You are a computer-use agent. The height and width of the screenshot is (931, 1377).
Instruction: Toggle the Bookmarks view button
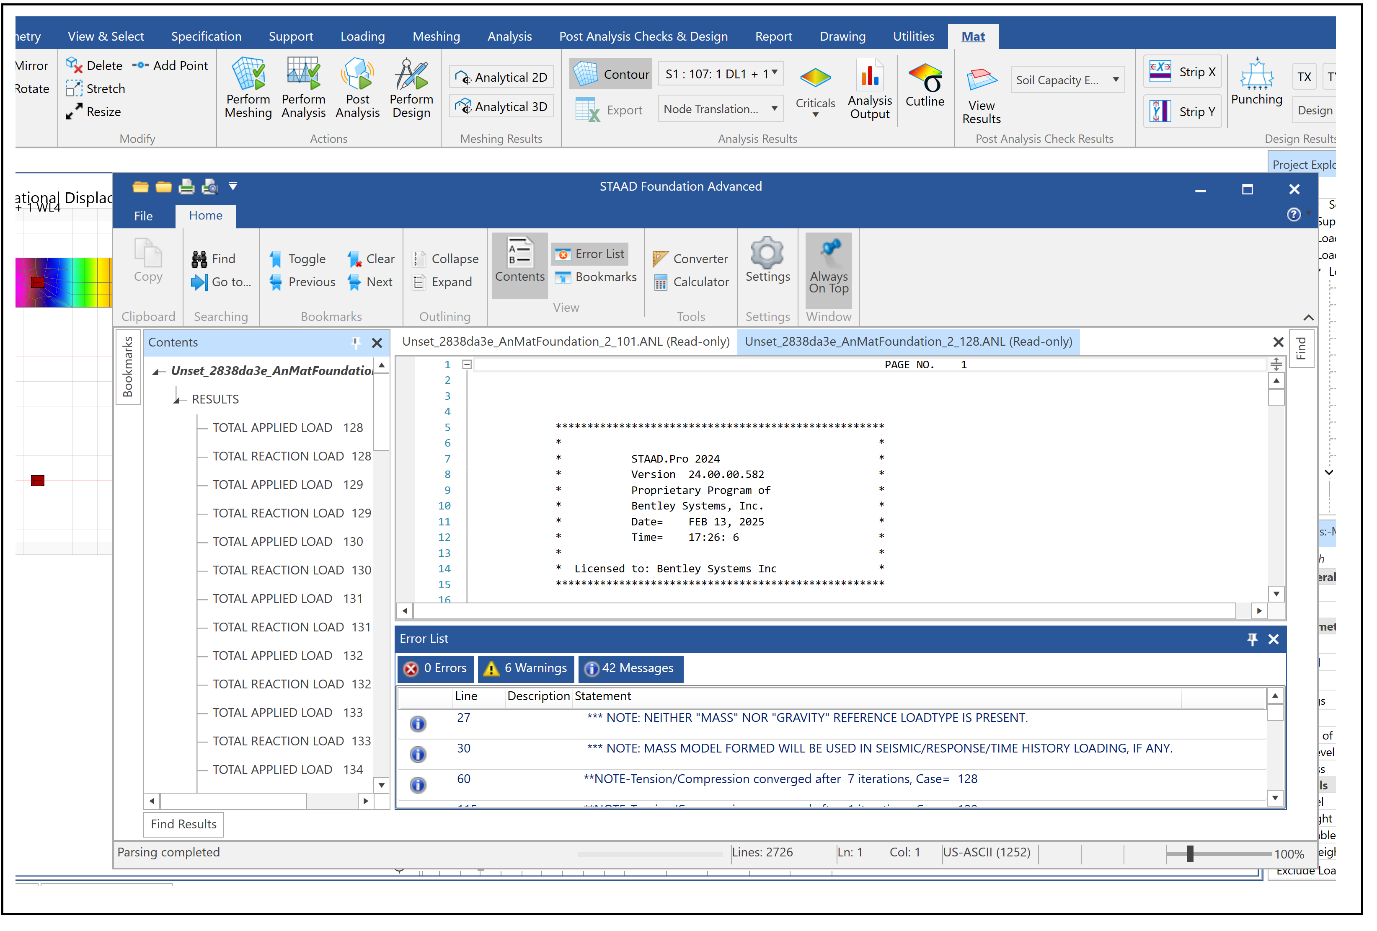coord(595,277)
